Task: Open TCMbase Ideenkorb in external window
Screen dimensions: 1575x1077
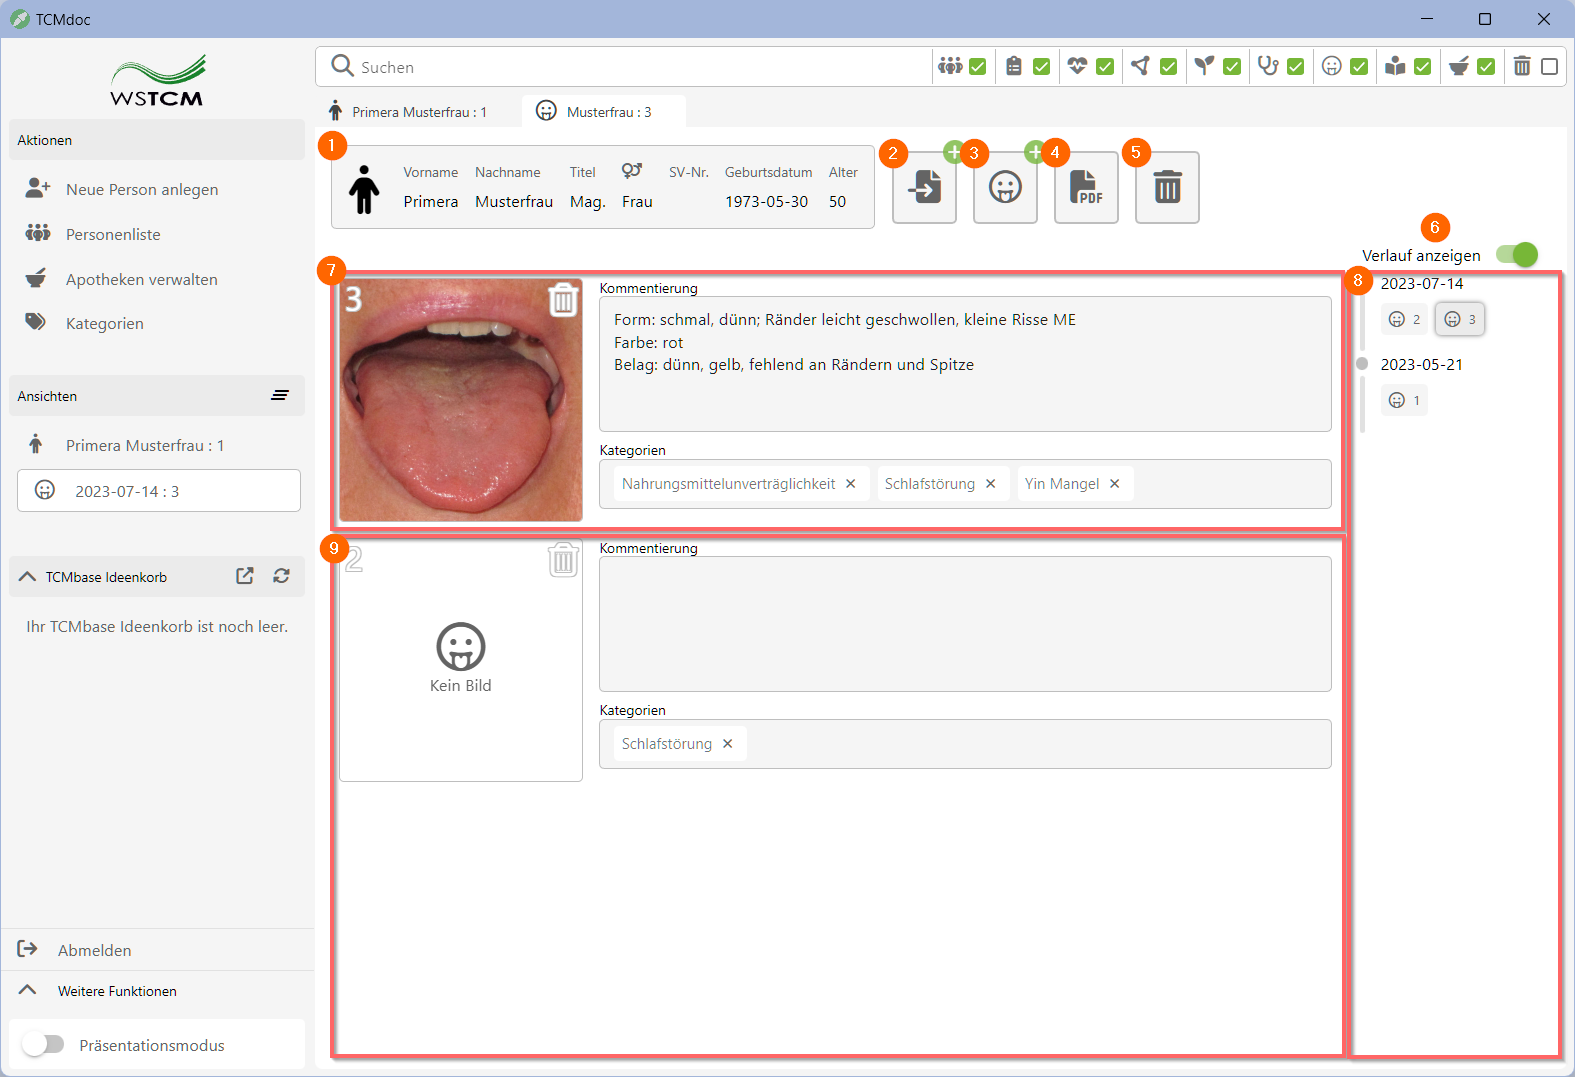Action: (245, 576)
